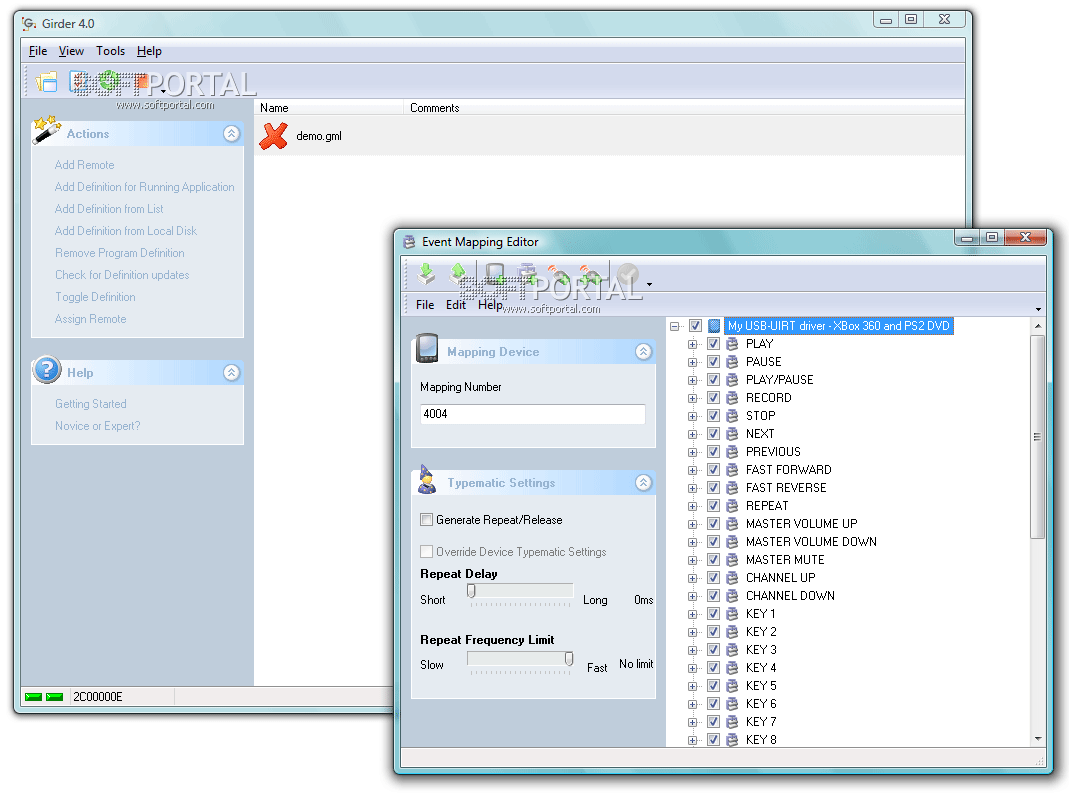
Task: Collapse the USB-UIRT driver root node
Action: [674, 327]
